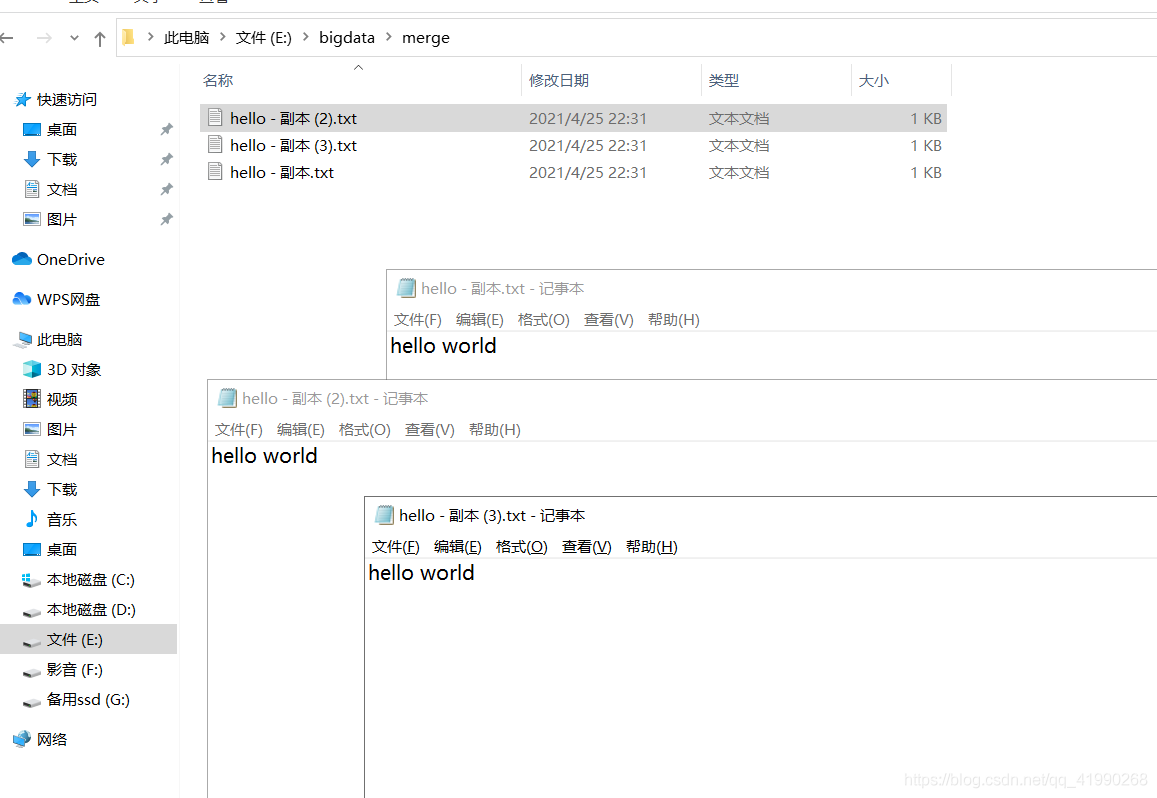The width and height of the screenshot is (1157, 798).
Task: Sort files by 修改日期 column header
Action: [559, 80]
